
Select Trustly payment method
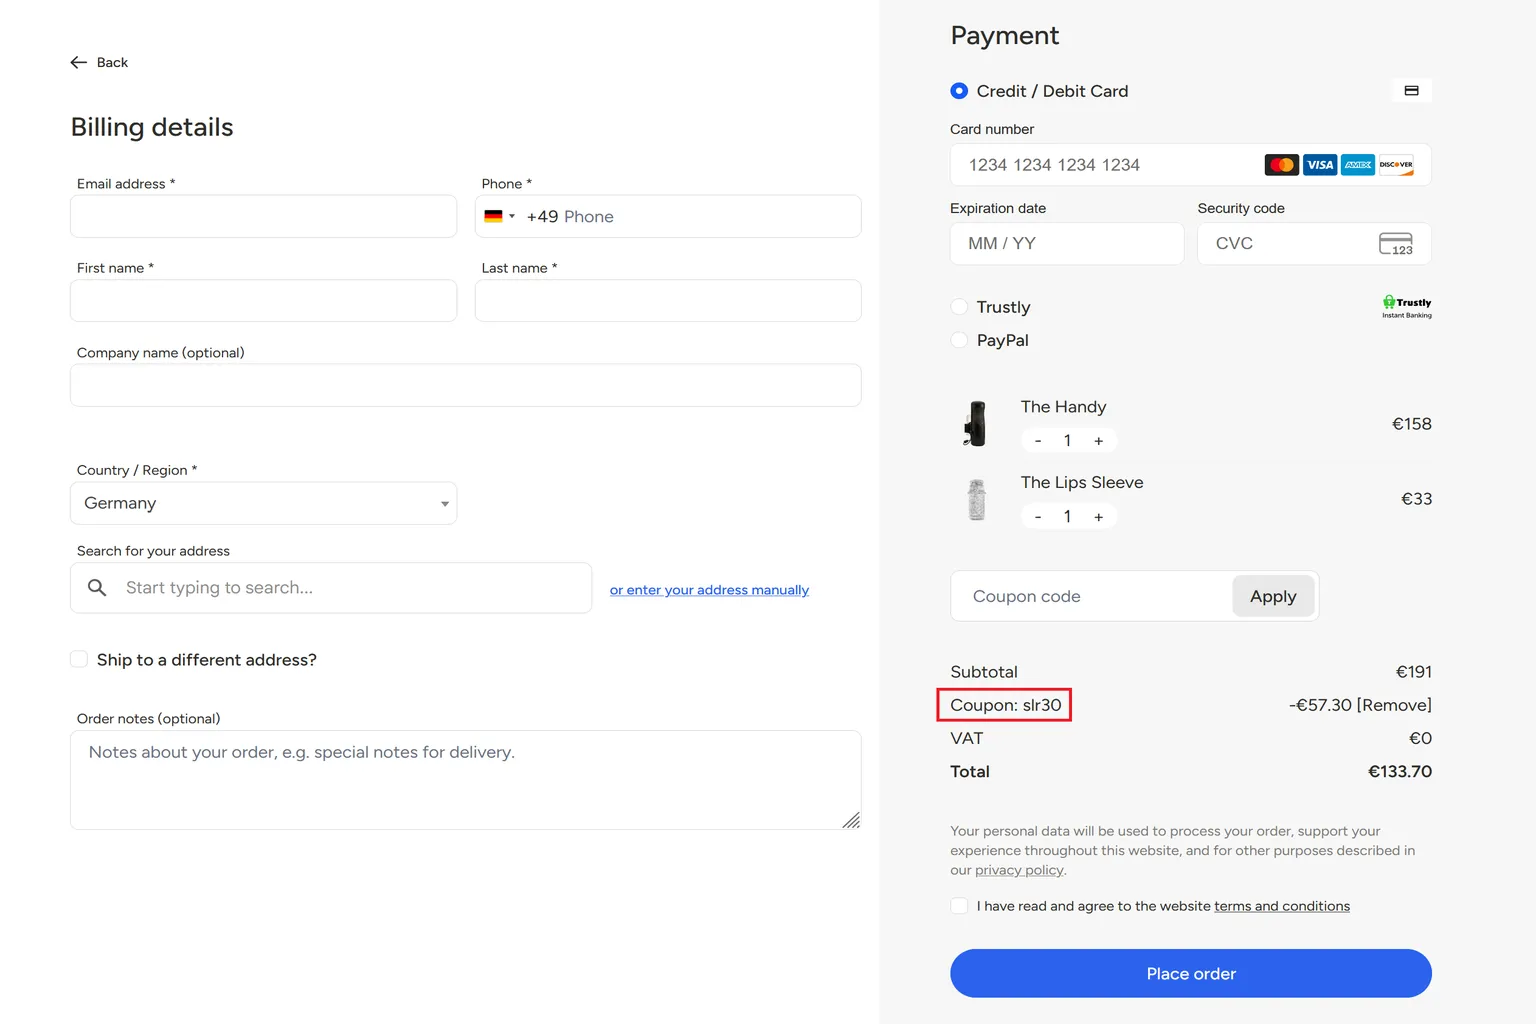click(x=959, y=307)
